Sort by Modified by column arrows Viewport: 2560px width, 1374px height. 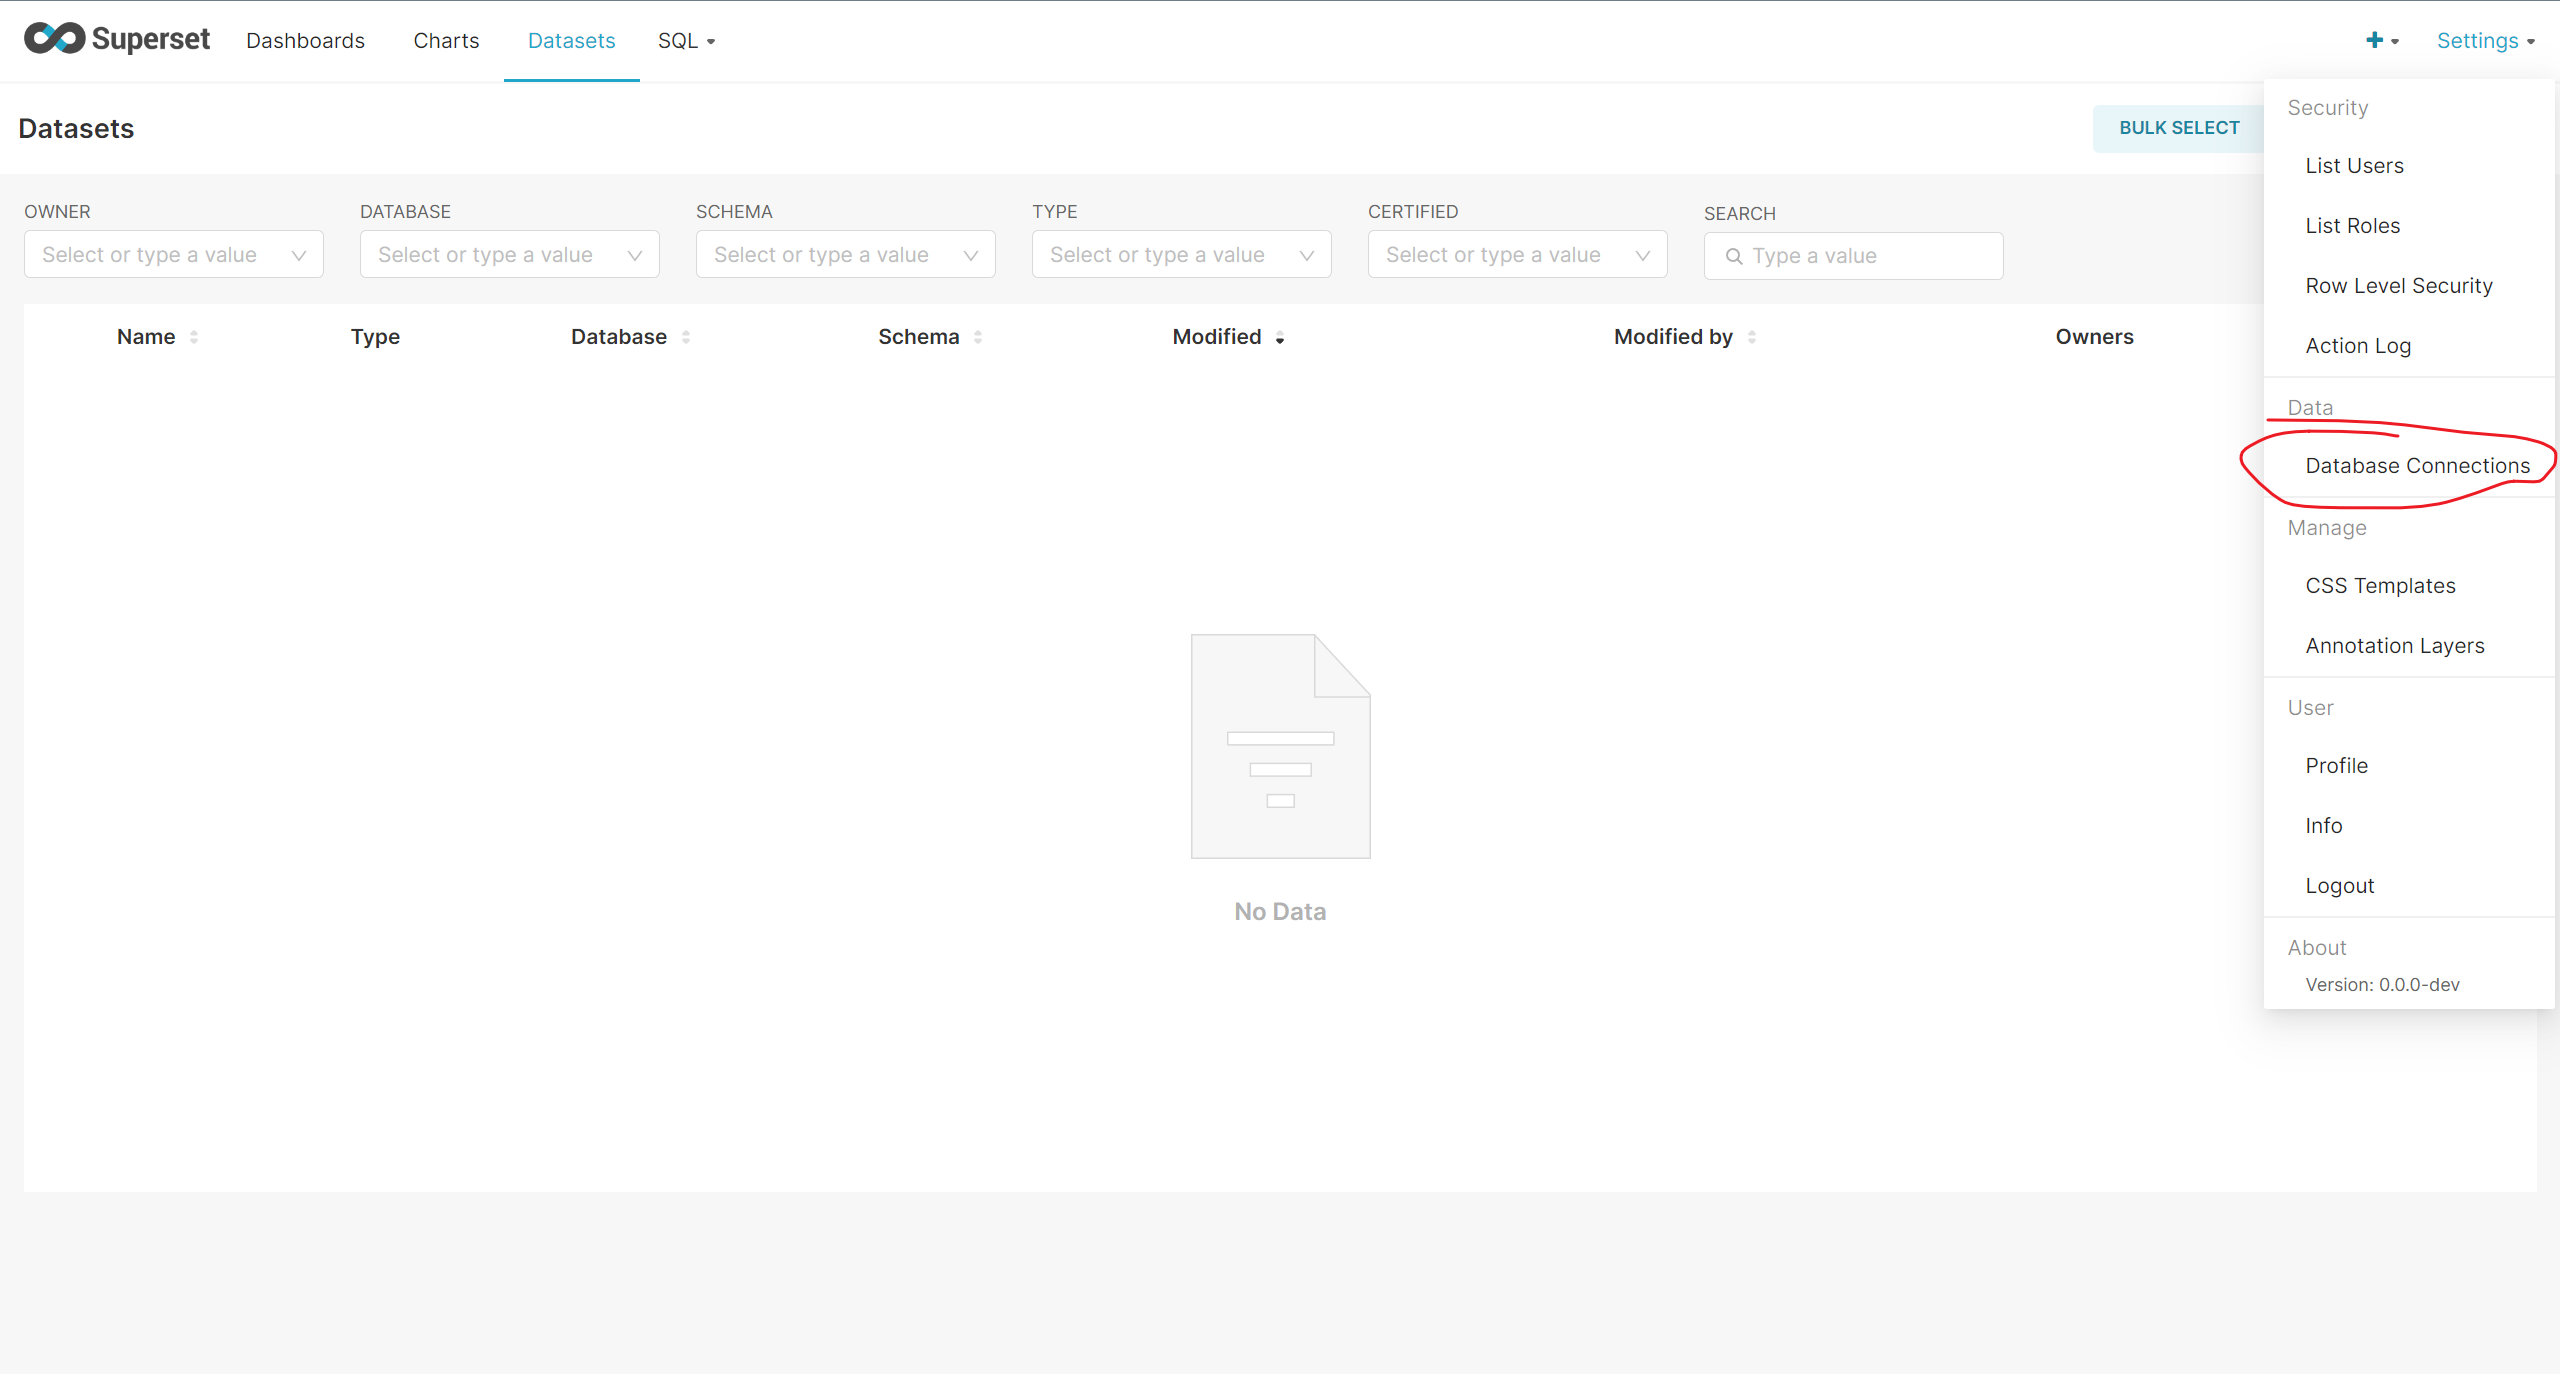pyautogui.click(x=1752, y=337)
